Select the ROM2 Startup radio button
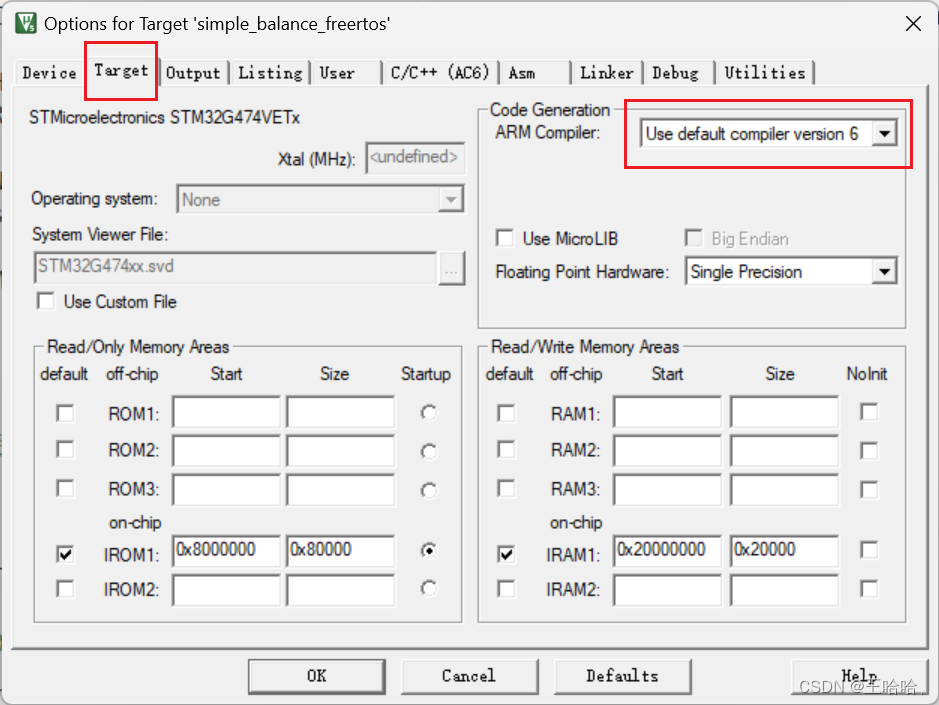This screenshot has height=705, width=939. coord(428,451)
